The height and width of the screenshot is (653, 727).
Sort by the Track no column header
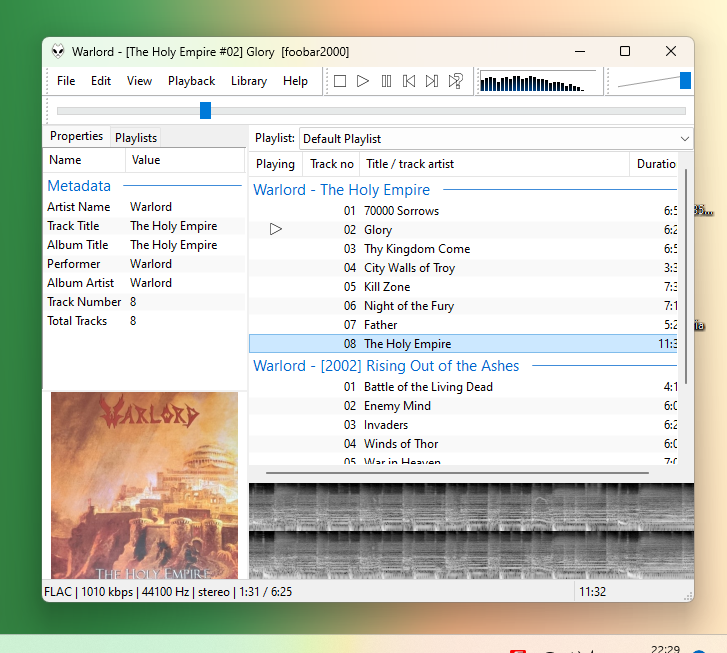point(332,164)
